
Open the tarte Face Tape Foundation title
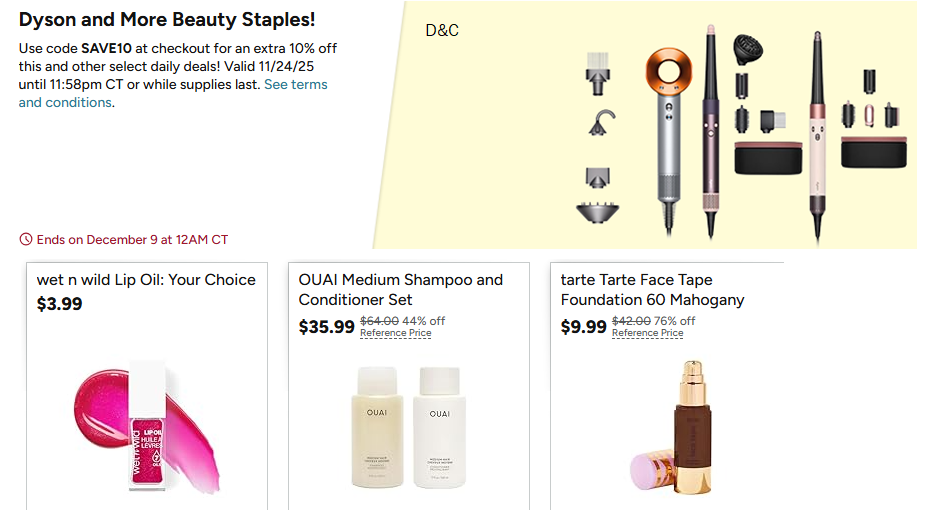(x=652, y=289)
